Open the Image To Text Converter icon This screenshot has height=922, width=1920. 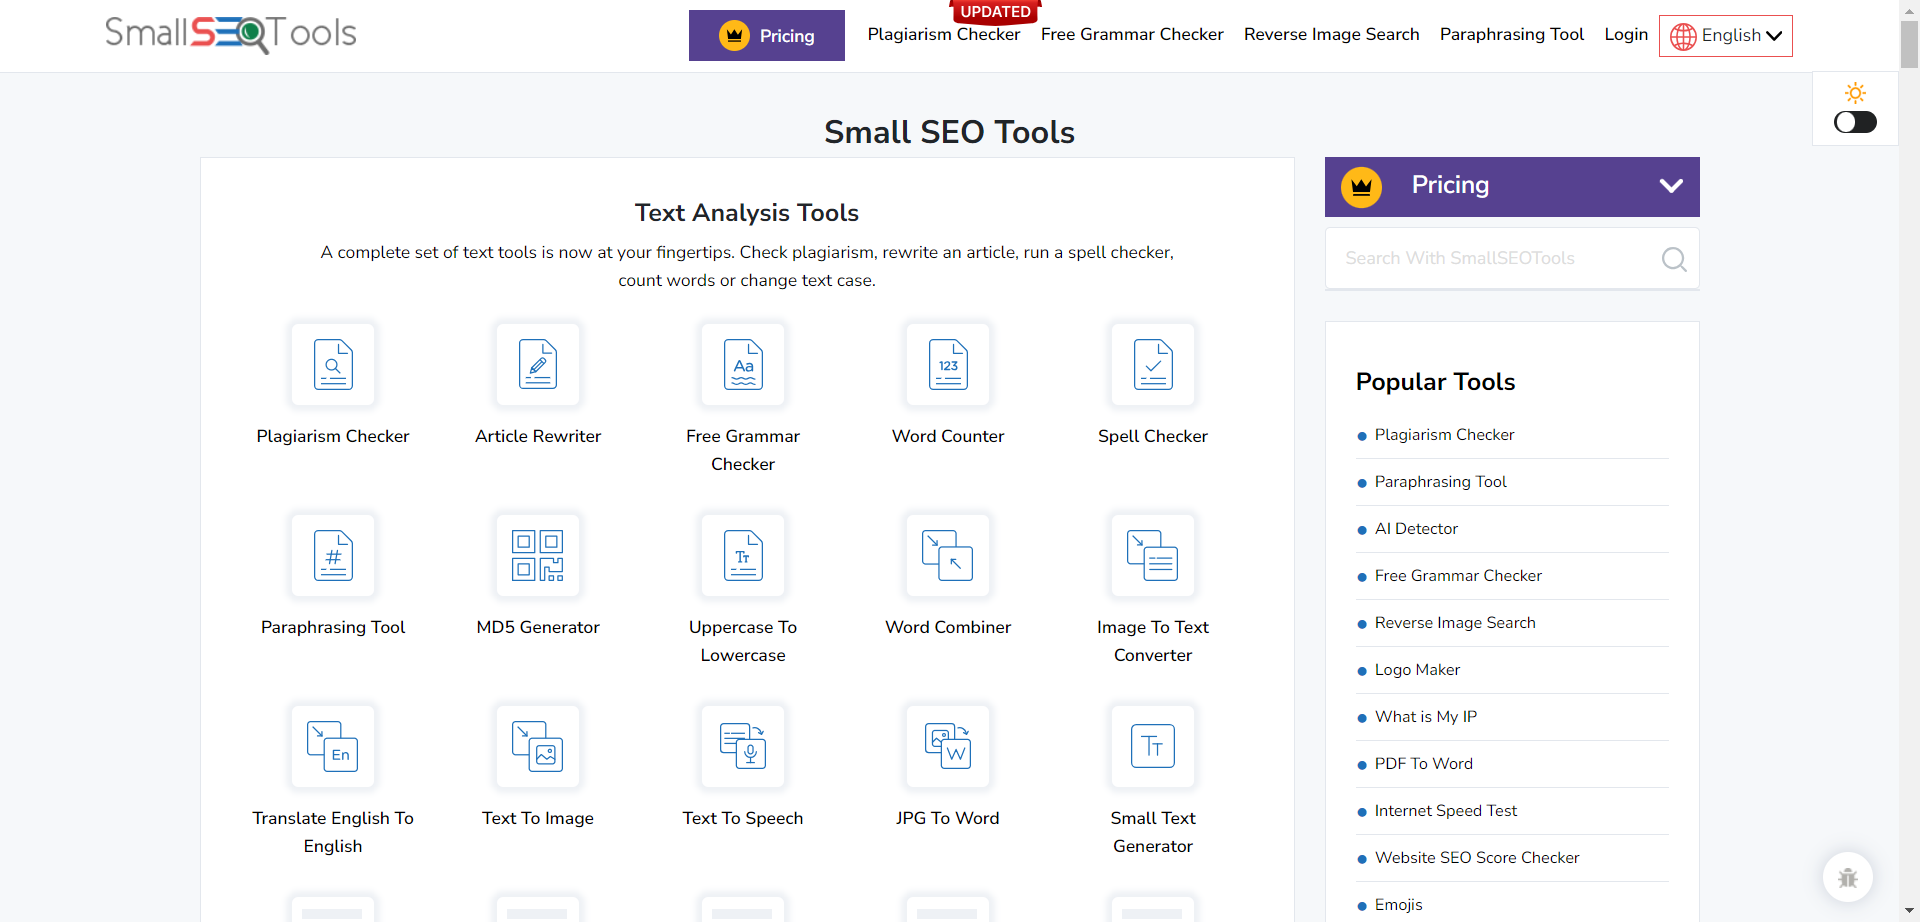pyautogui.click(x=1152, y=555)
